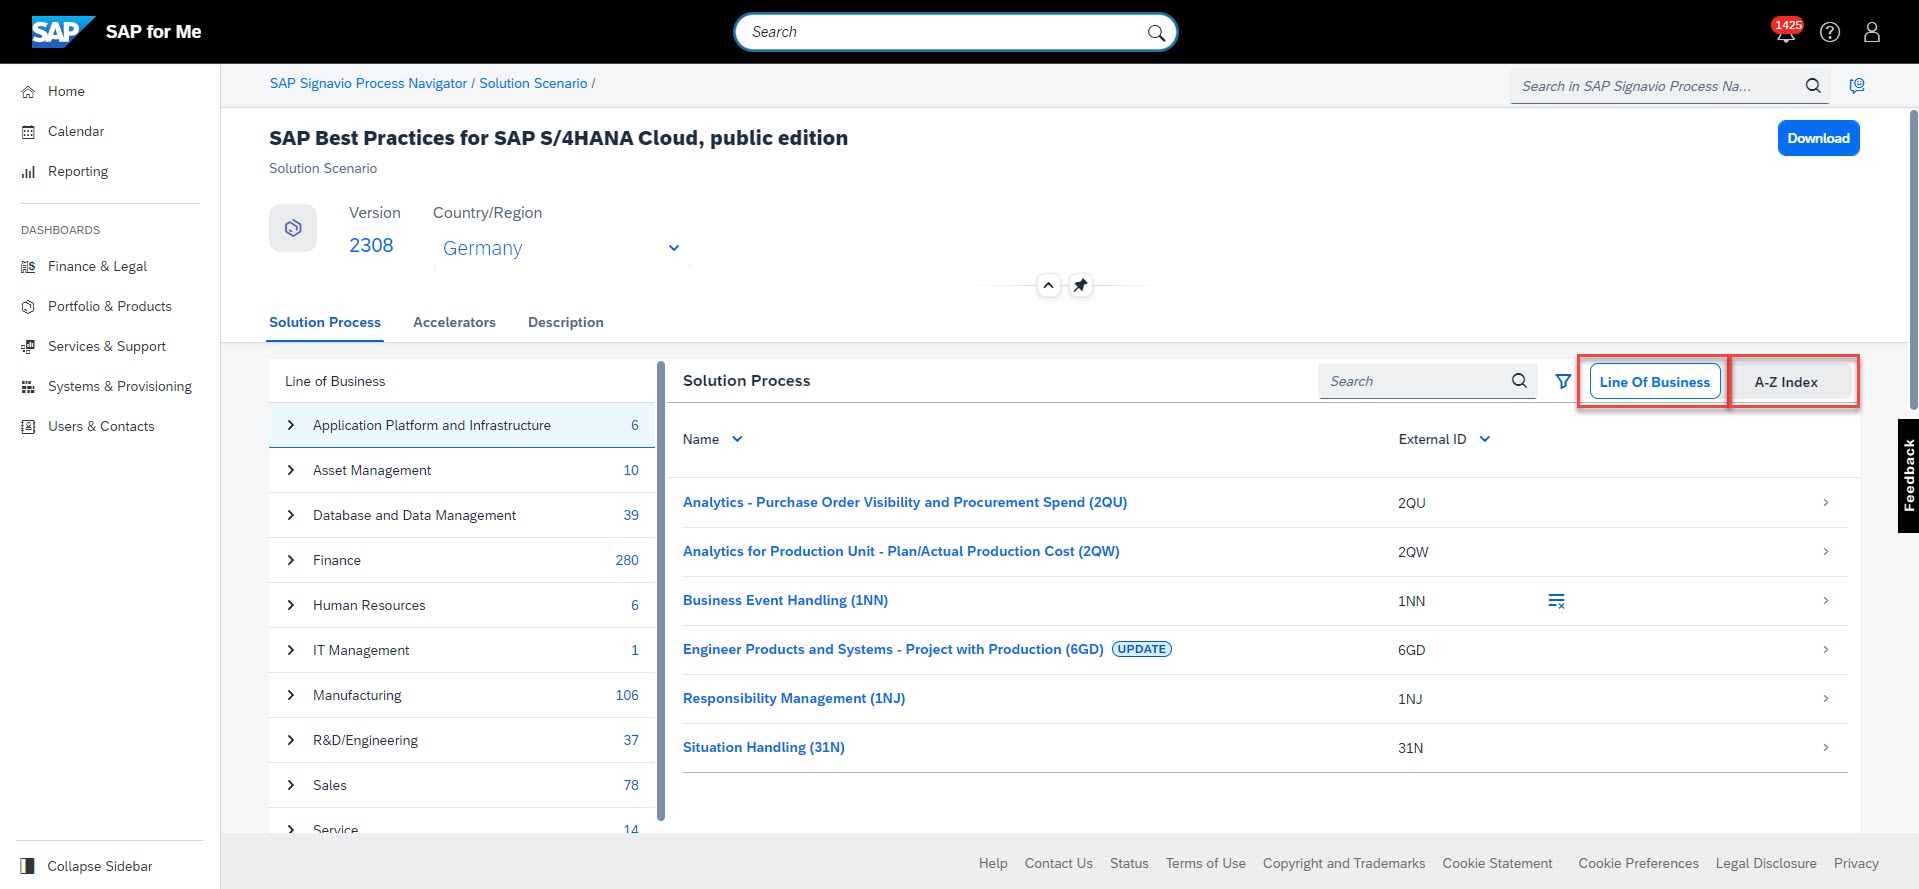Screen dimensions: 1919x889
Task: Expand the Finance line of business
Action: pyautogui.click(x=291, y=560)
